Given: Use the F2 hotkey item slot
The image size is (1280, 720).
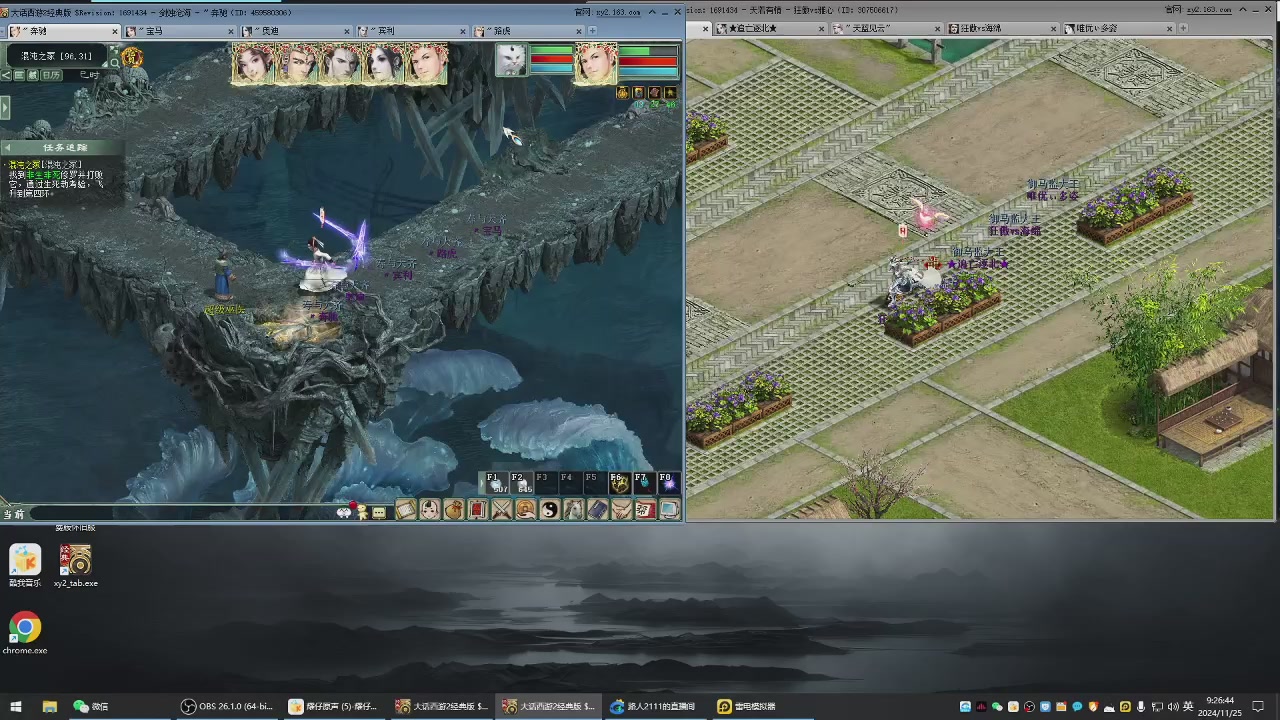Looking at the screenshot, I should pos(522,483).
